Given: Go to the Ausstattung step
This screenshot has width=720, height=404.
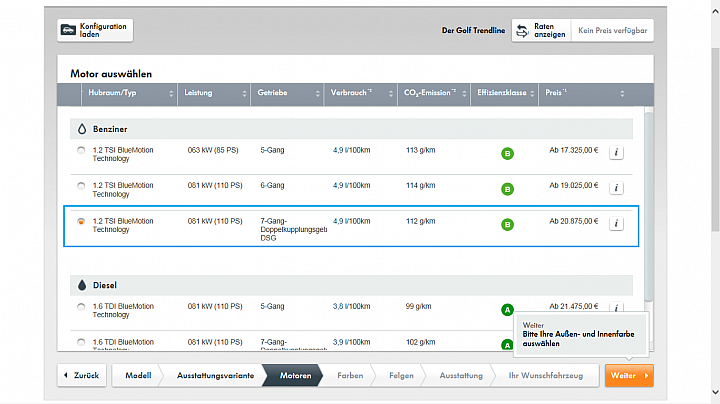Looking at the screenshot, I should point(461,376).
